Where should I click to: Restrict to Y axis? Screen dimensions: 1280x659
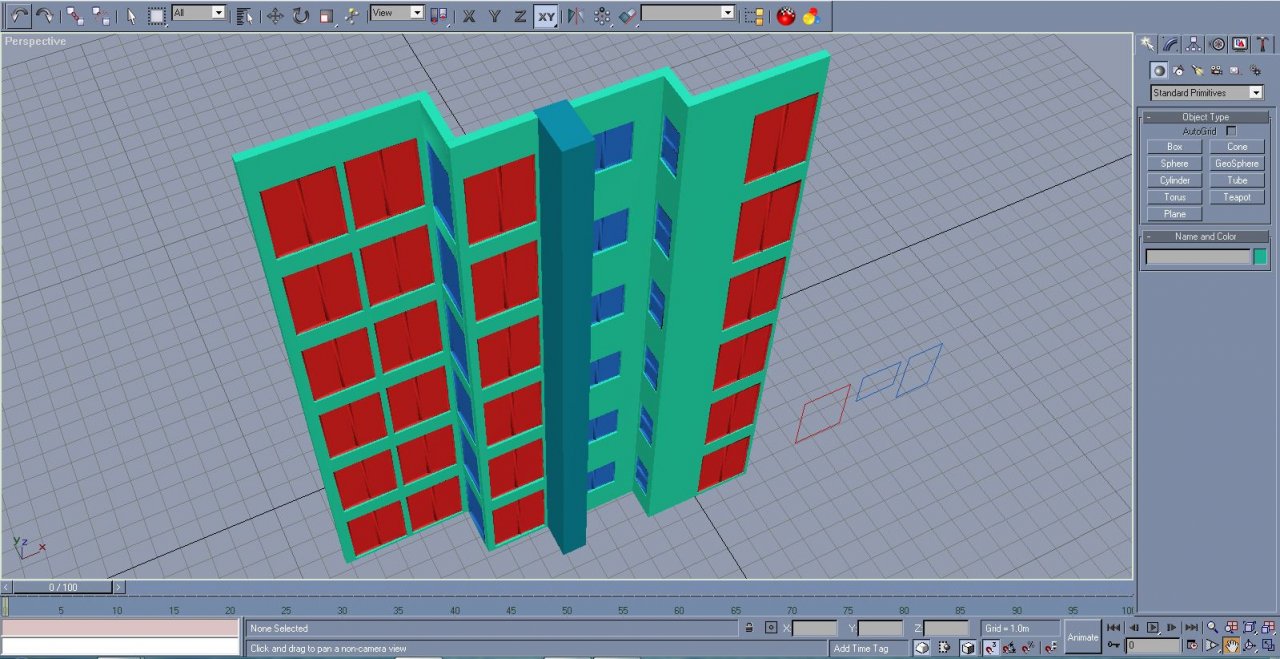(495, 15)
